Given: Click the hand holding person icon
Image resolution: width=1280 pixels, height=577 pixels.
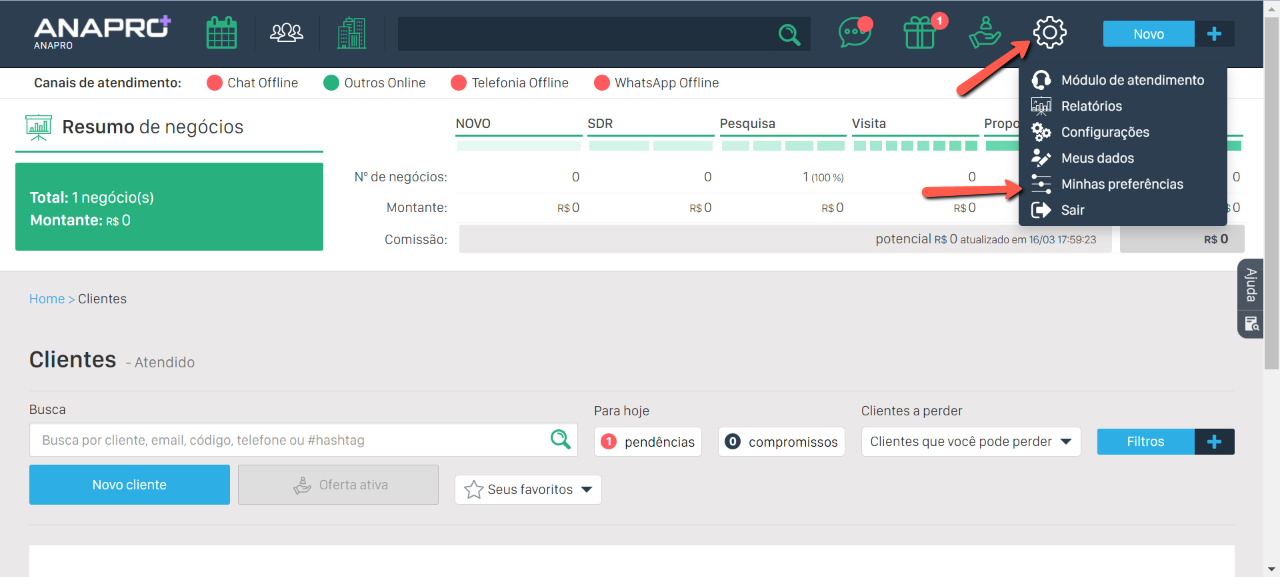Looking at the screenshot, I should click(985, 33).
